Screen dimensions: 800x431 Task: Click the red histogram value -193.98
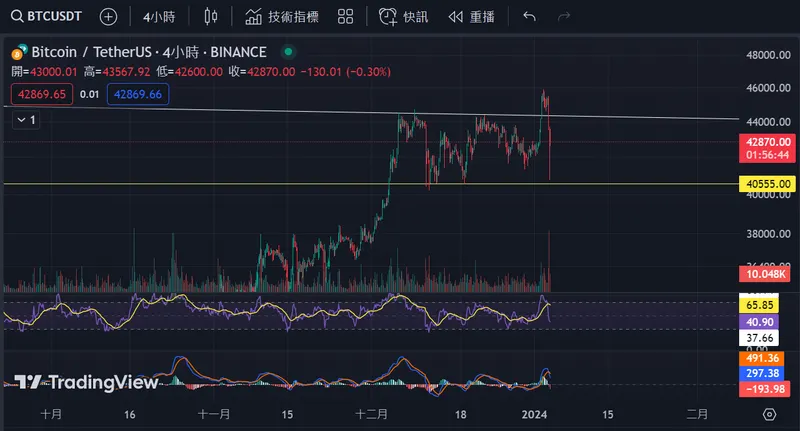coord(765,389)
